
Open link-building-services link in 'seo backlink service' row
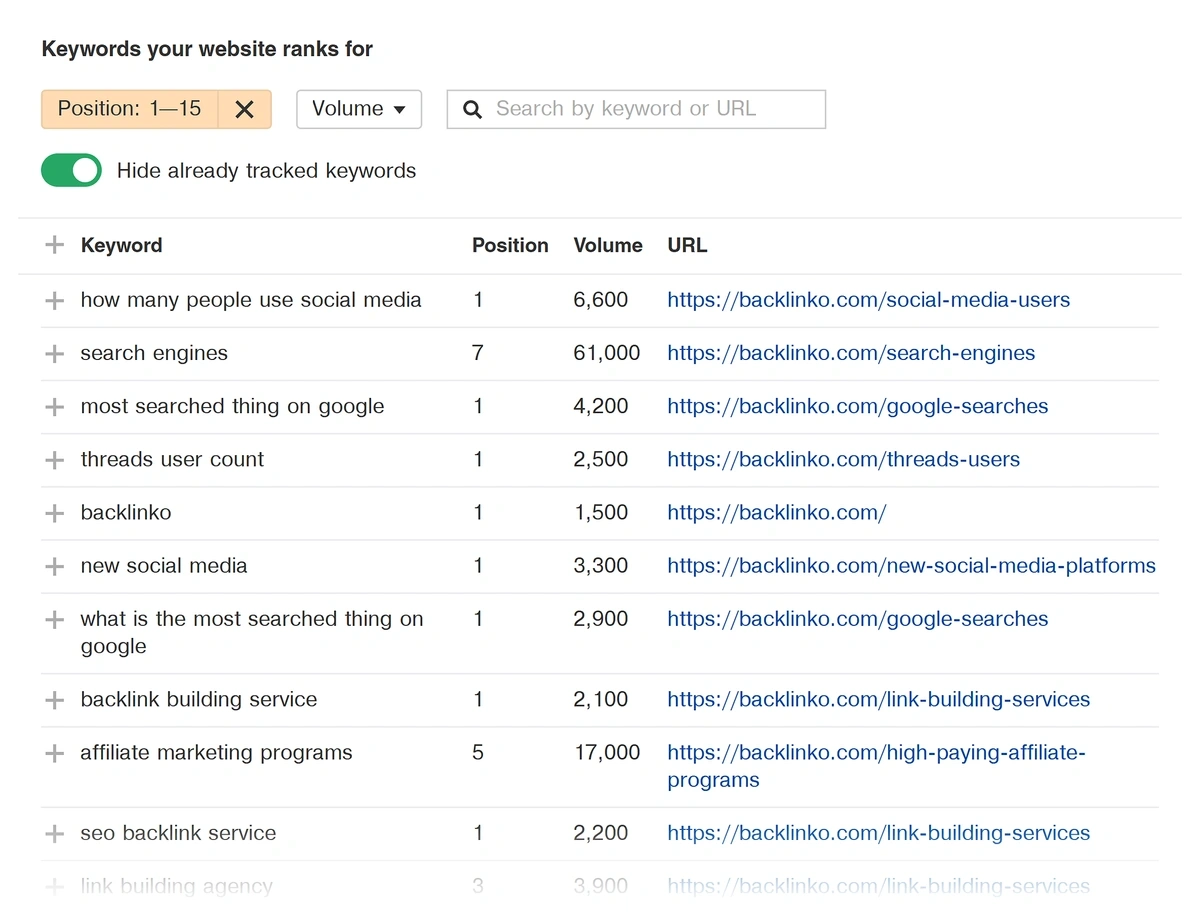(x=878, y=833)
